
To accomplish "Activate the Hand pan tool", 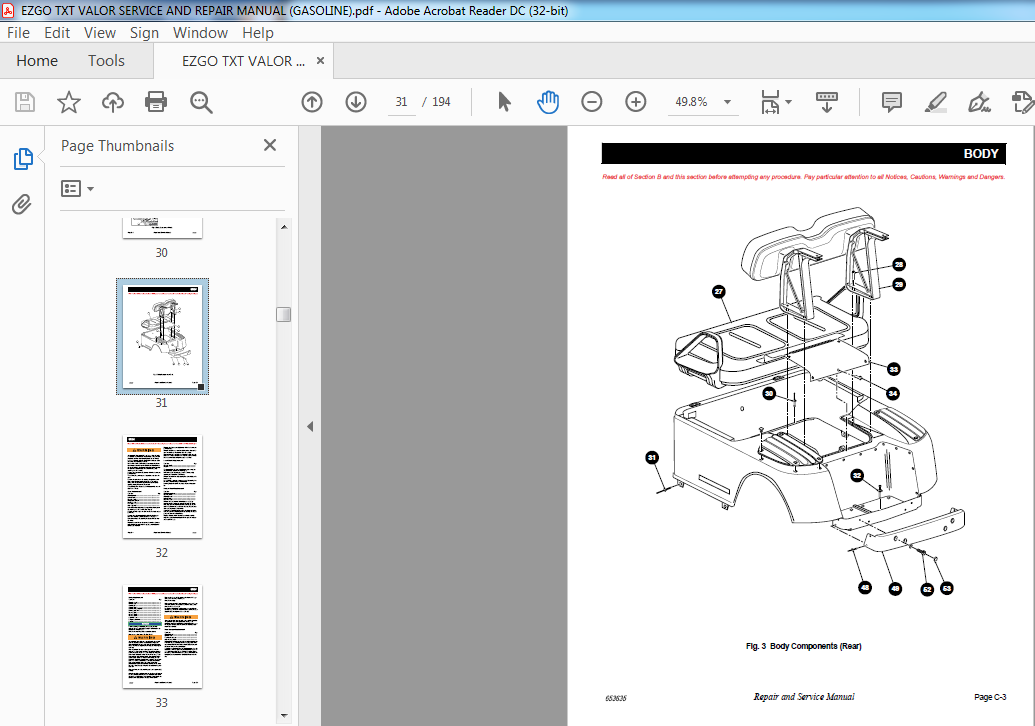I will click(548, 102).
